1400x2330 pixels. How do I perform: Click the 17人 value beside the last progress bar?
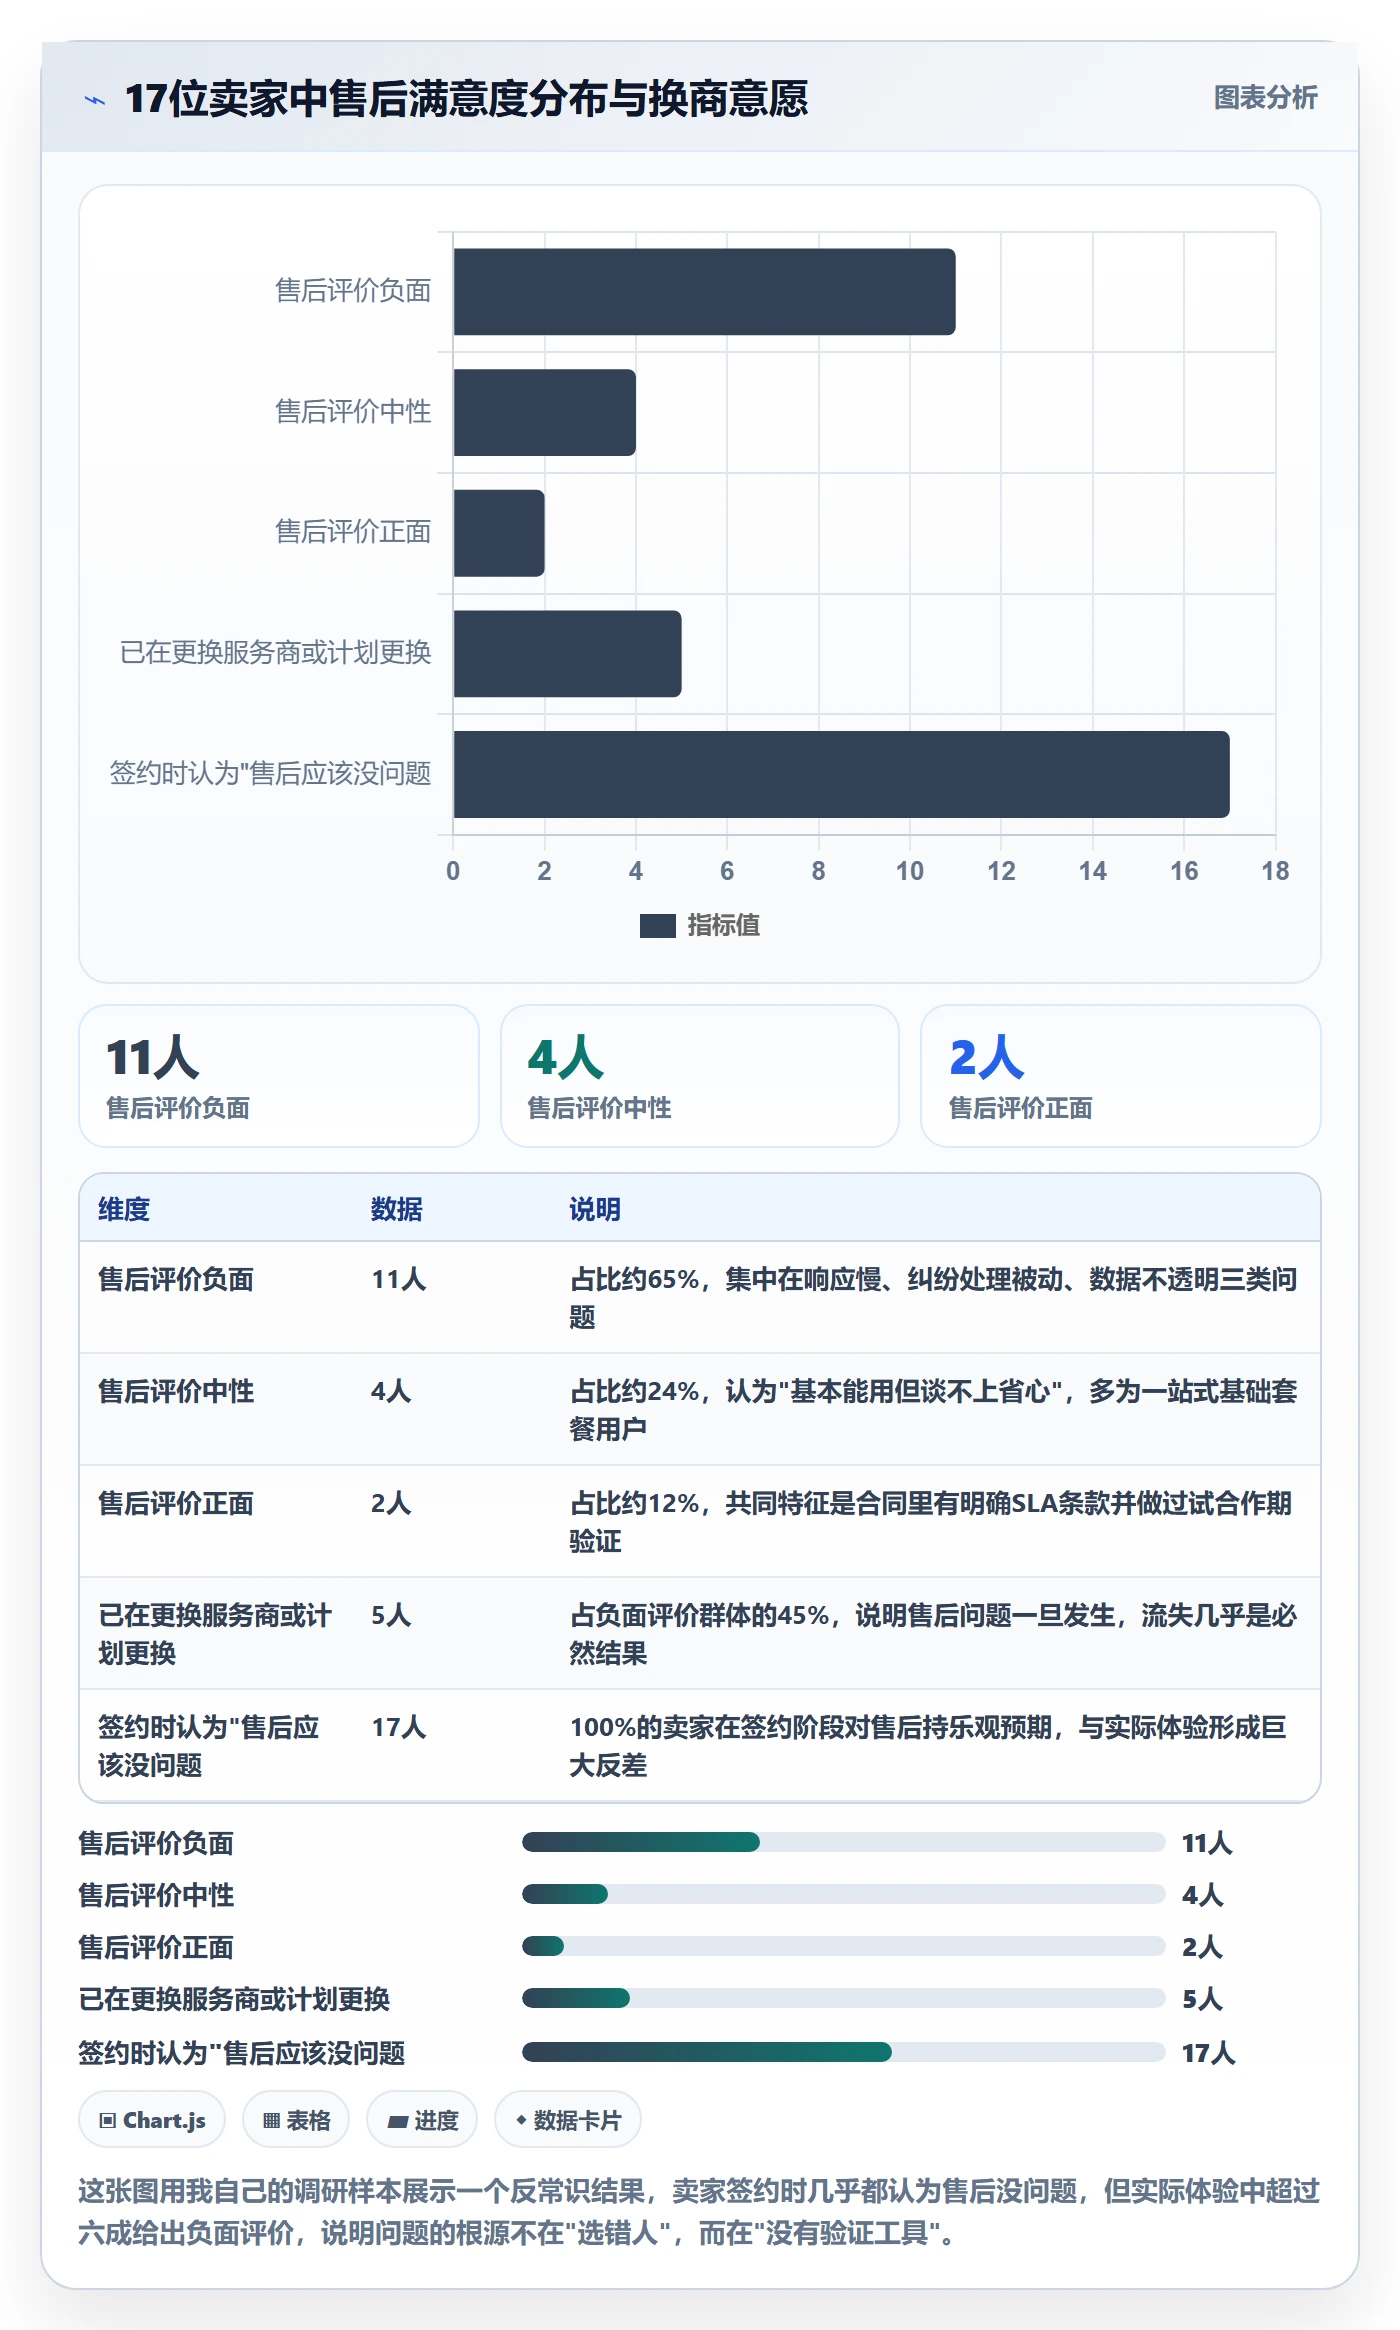coord(1208,2053)
